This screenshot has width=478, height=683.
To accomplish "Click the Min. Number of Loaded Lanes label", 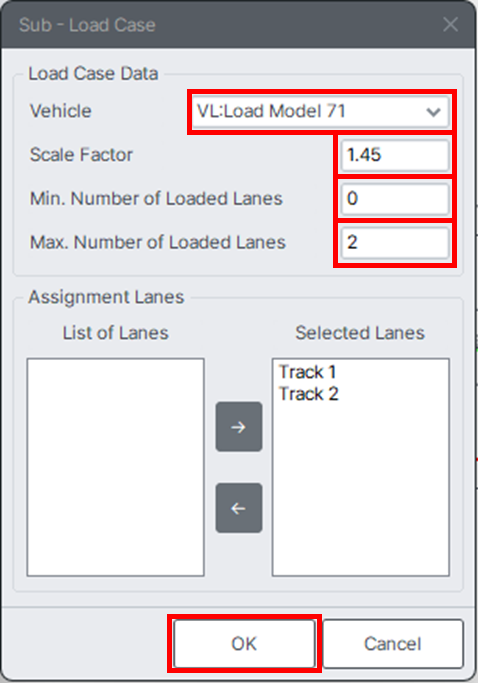I will 156,199.
